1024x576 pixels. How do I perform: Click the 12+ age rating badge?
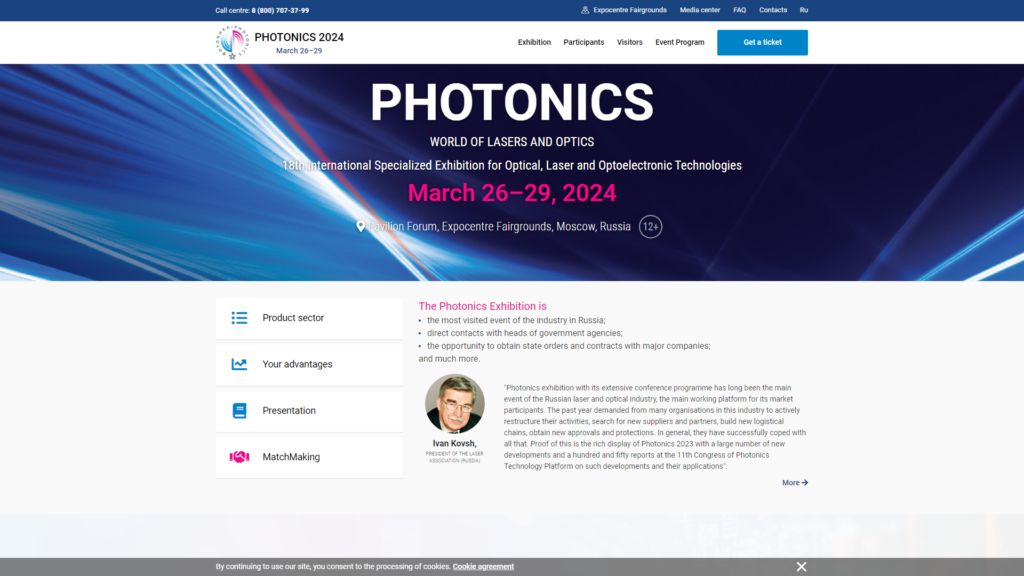point(650,227)
